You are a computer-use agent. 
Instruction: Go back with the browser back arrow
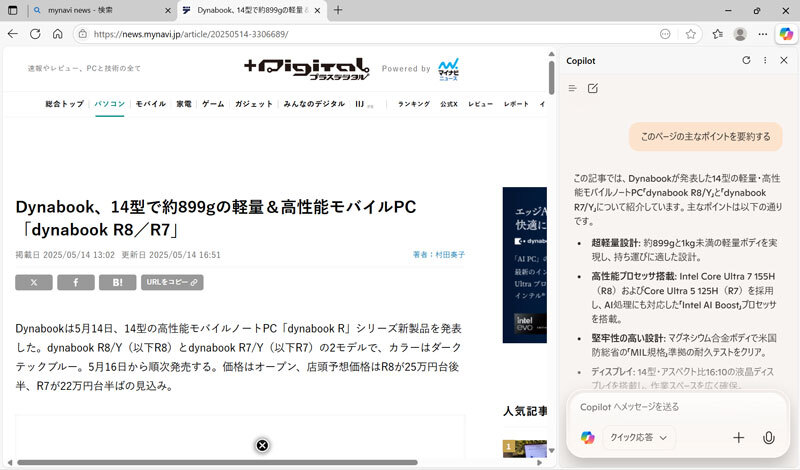click(x=13, y=34)
